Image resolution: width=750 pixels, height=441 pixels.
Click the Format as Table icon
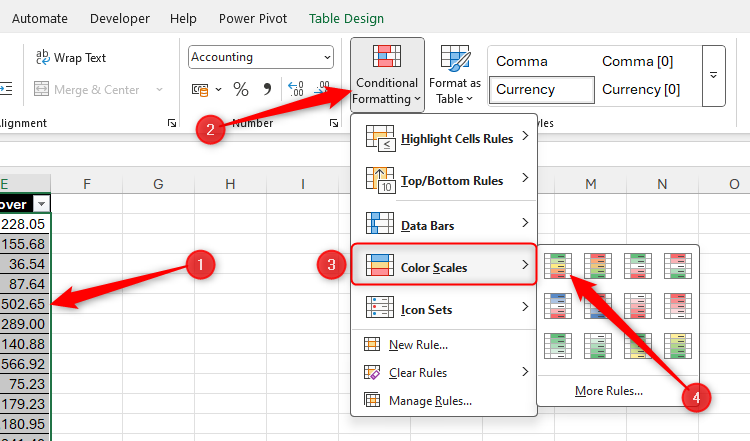455,75
